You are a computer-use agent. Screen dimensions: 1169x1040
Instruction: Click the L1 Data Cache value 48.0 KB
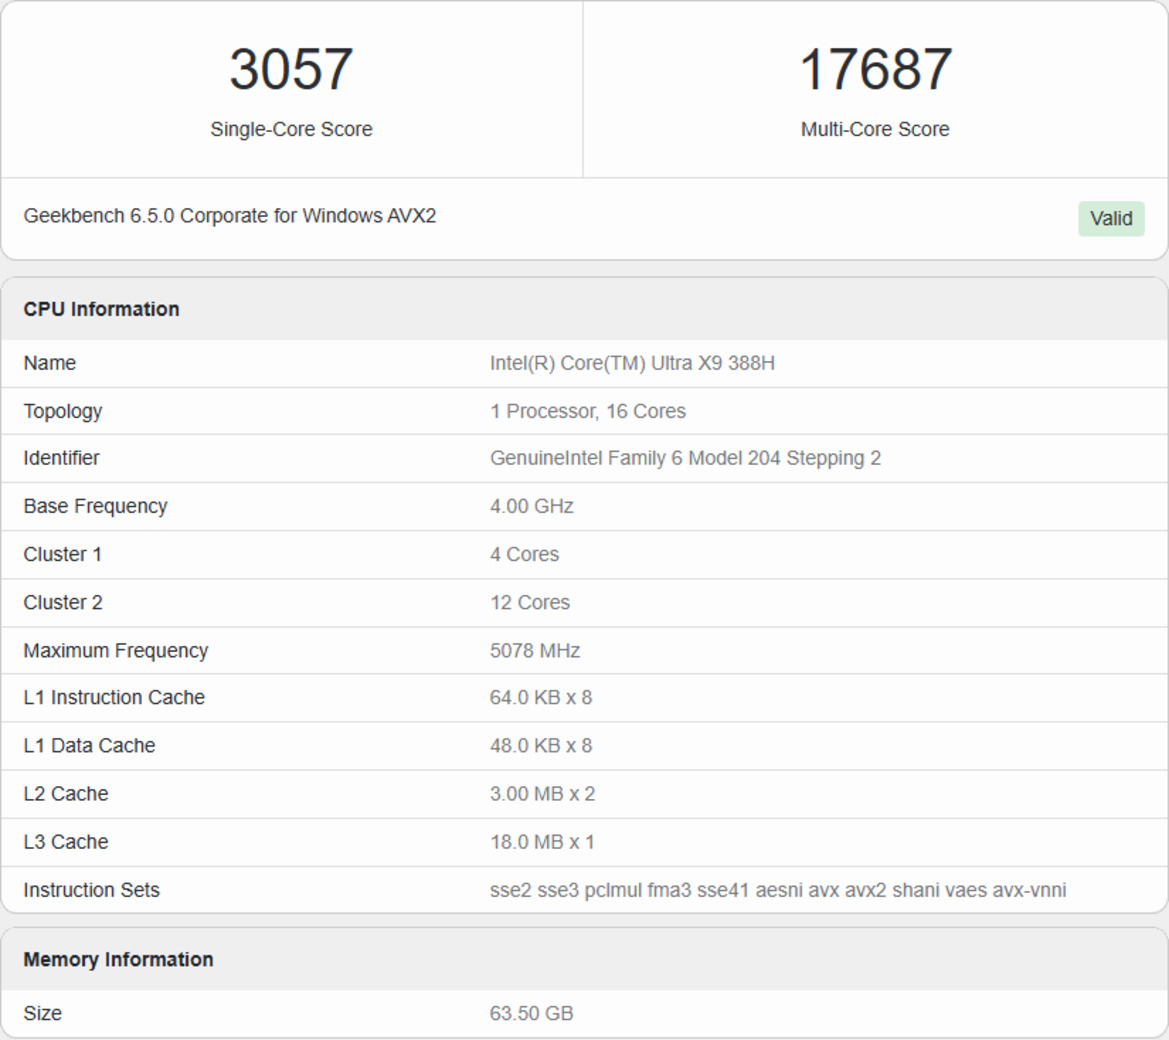[541, 746]
